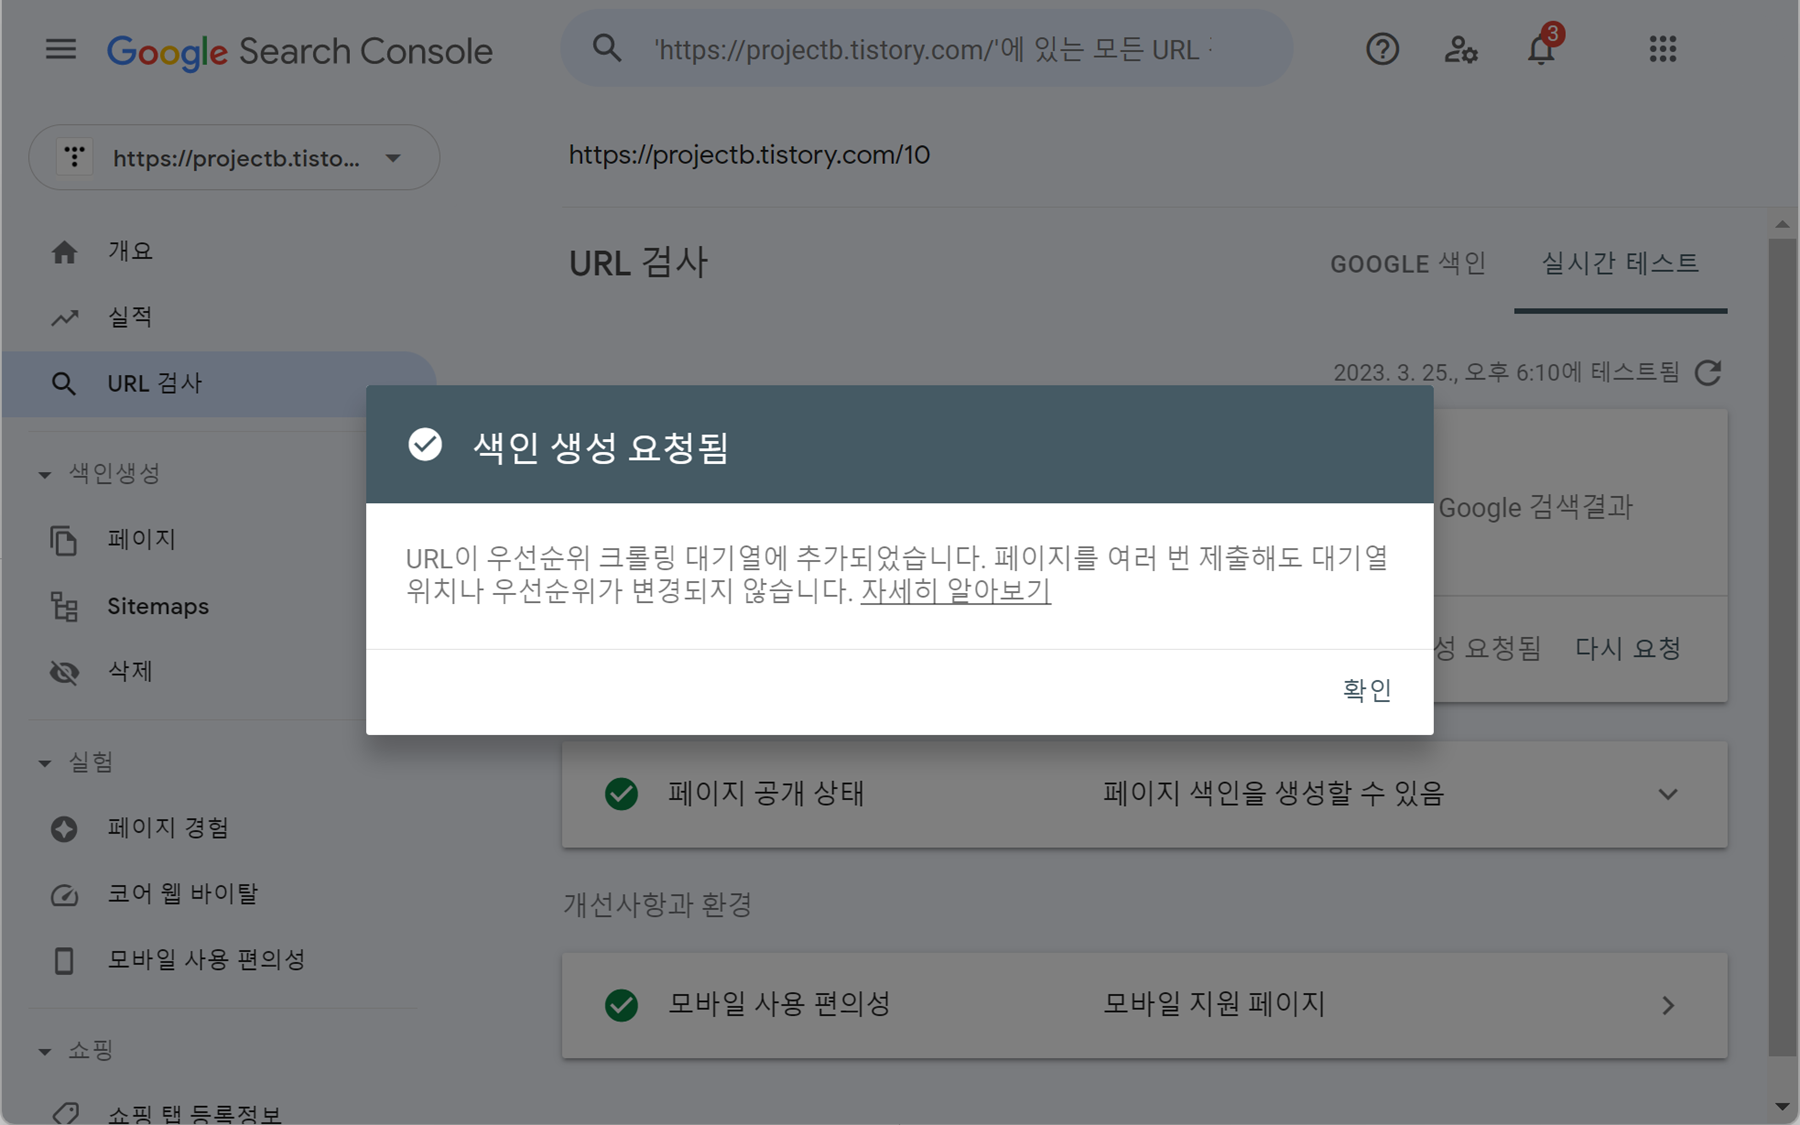Click the pages icon beside 페이지
Viewport: 1800px width, 1125px height.
coord(63,540)
